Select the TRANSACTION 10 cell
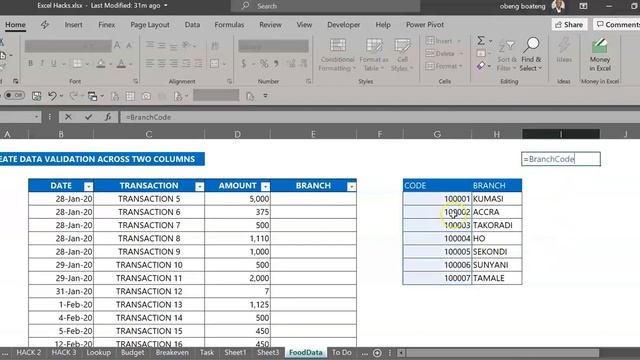This screenshot has width=640, height=360. (149, 265)
